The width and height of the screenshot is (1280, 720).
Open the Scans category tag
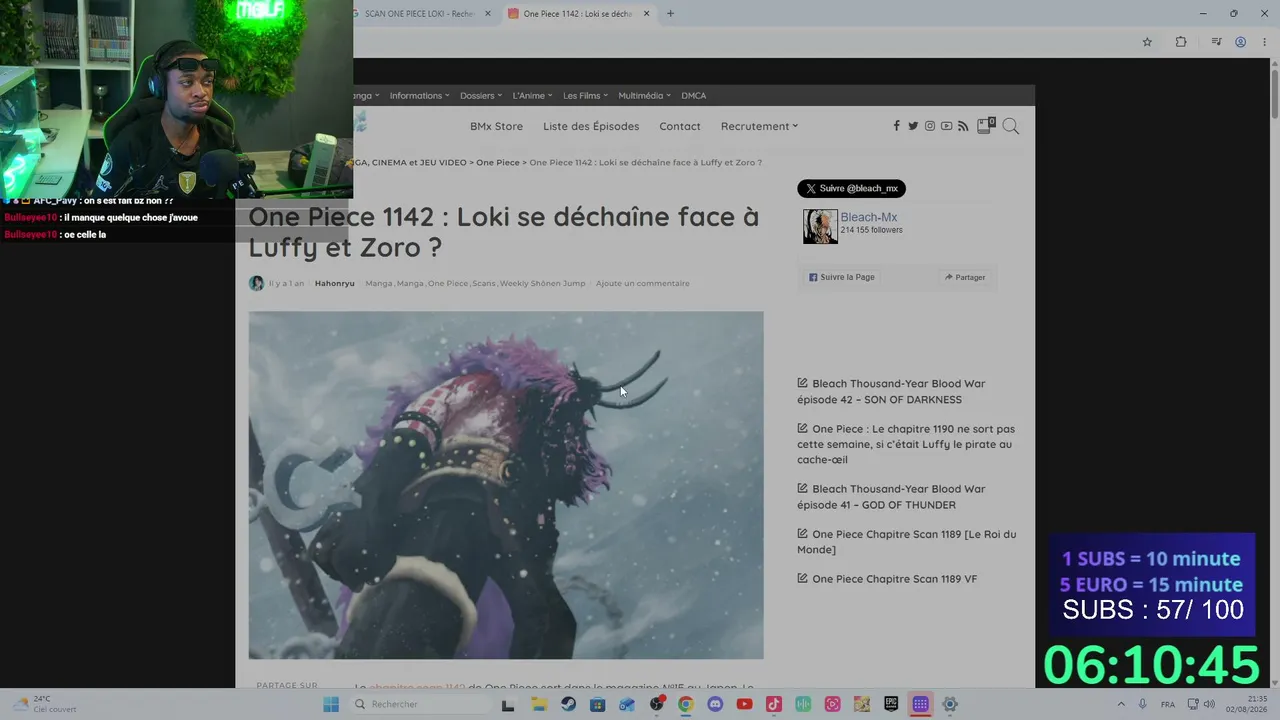click(x=484, y=284)
